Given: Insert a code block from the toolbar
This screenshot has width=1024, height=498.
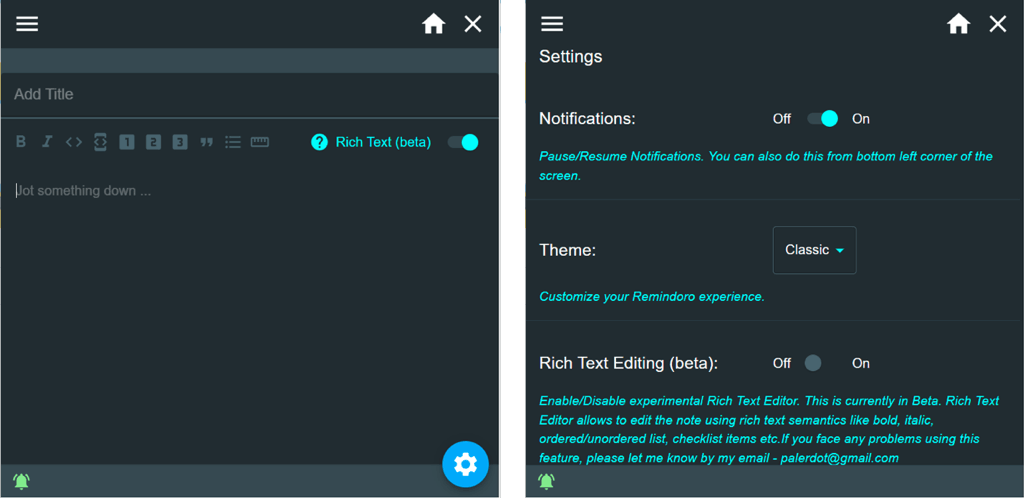Looking at the screenshot, I should click(100, 142).
